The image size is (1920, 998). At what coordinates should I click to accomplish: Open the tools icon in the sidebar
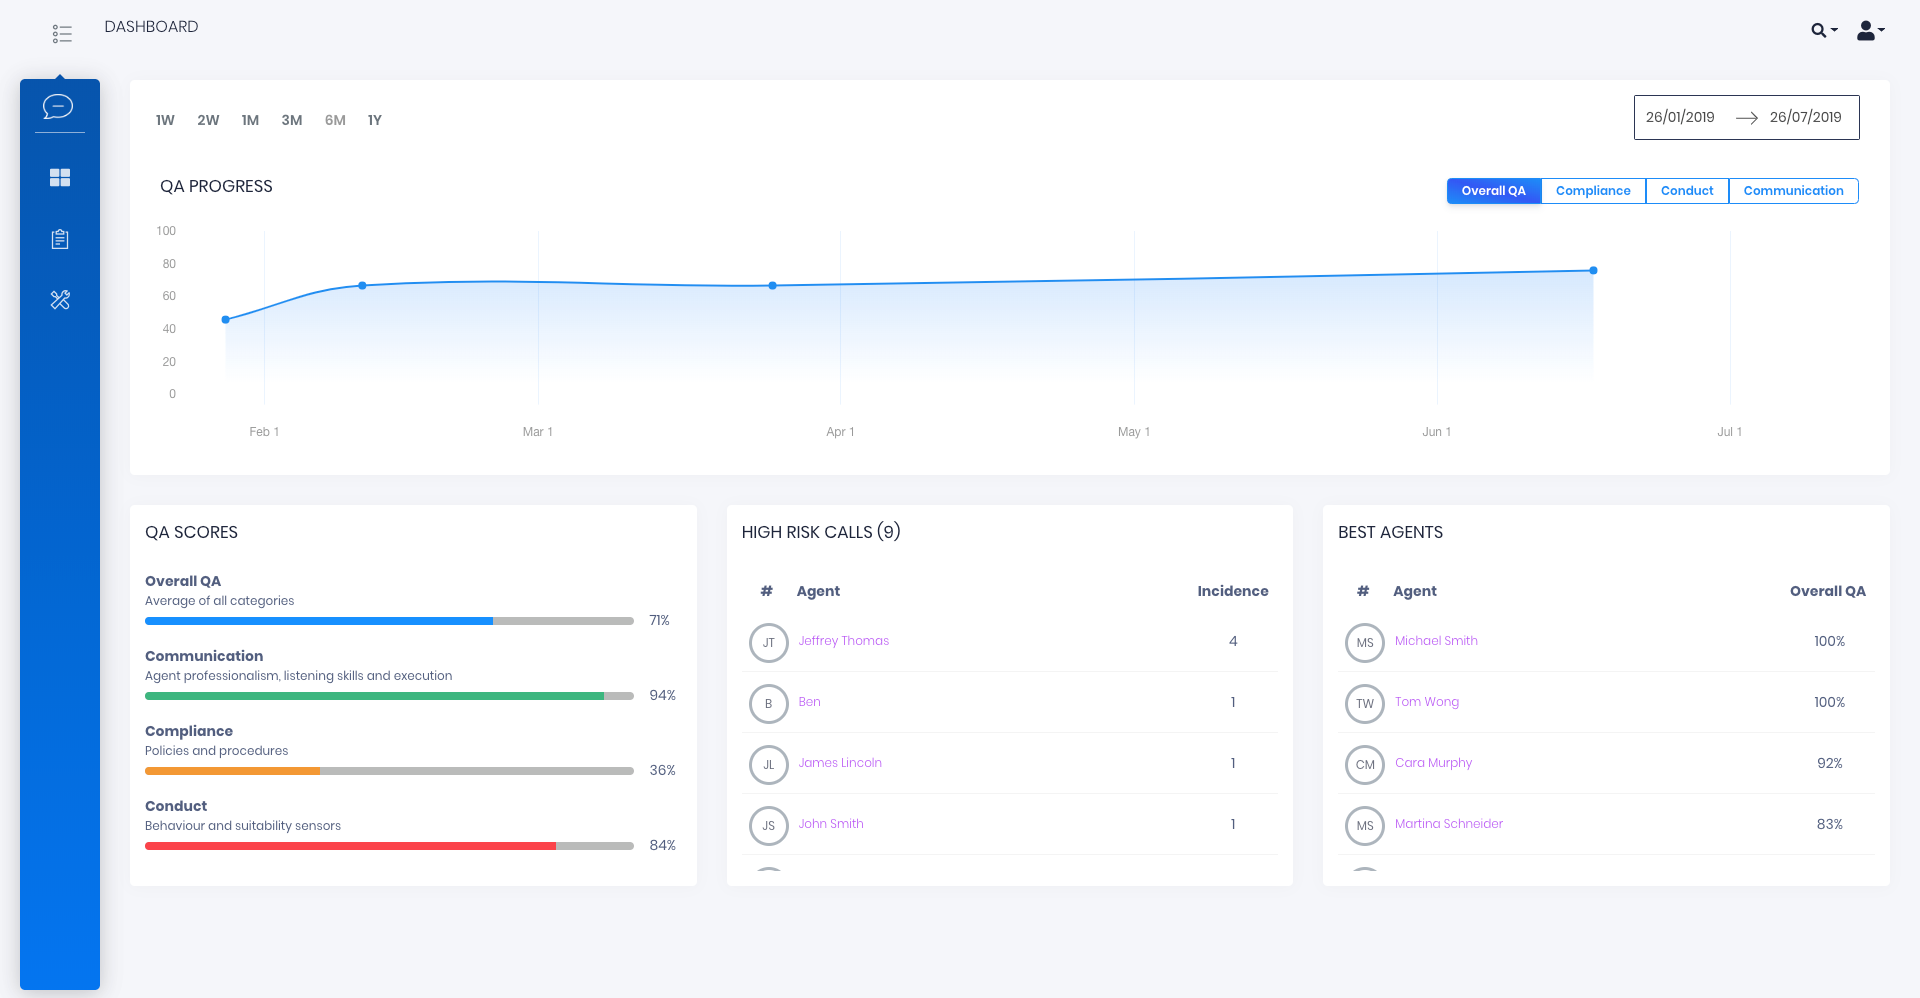pyautogui.click(x=59, y=299)
